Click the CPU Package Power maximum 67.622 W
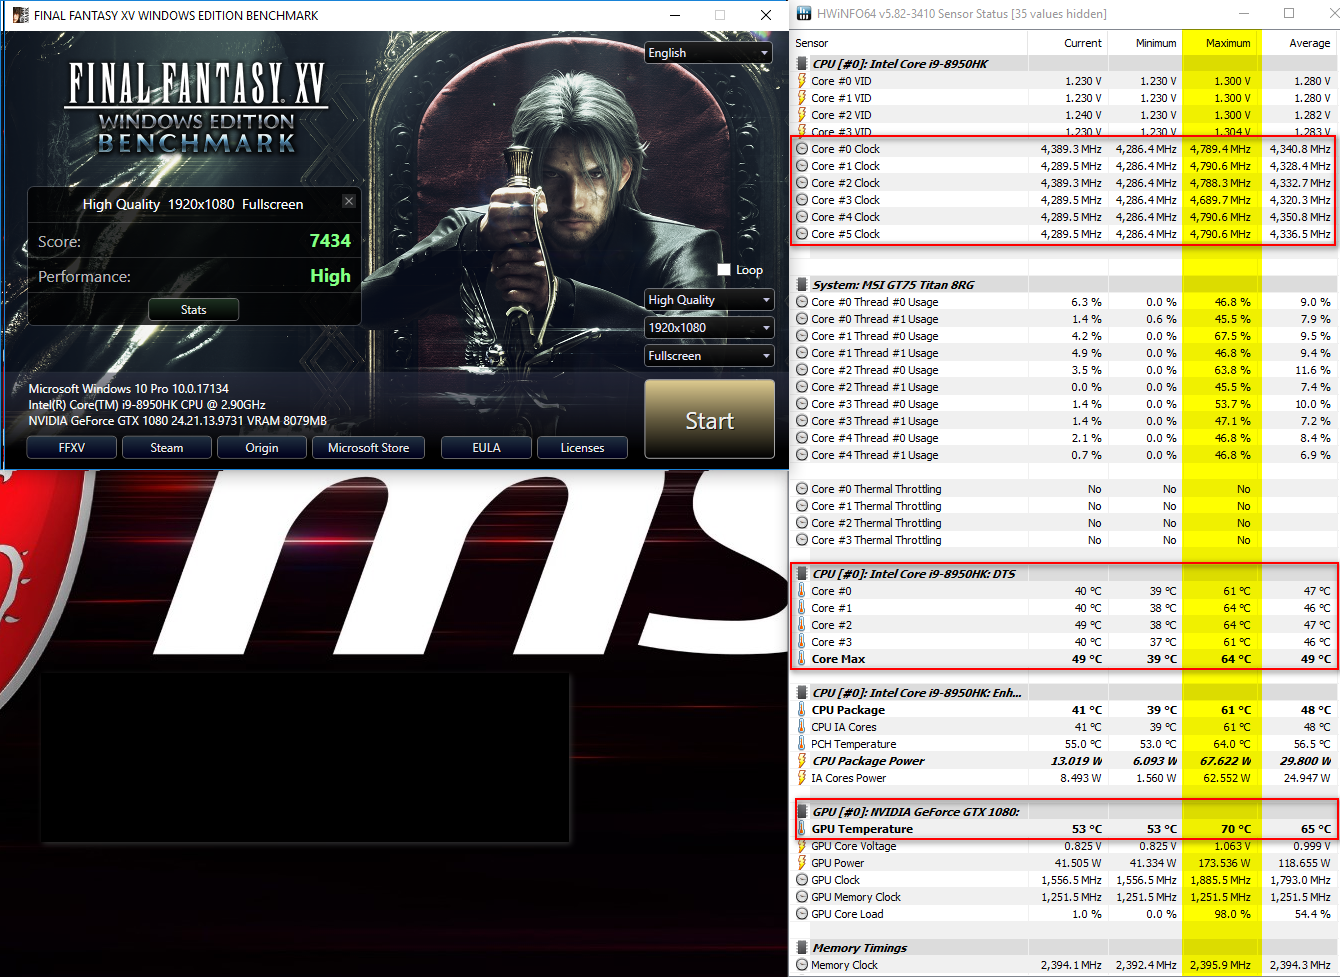This screenshot has height=977, width=1340. pyautogui.click(x=1225, y=761)
